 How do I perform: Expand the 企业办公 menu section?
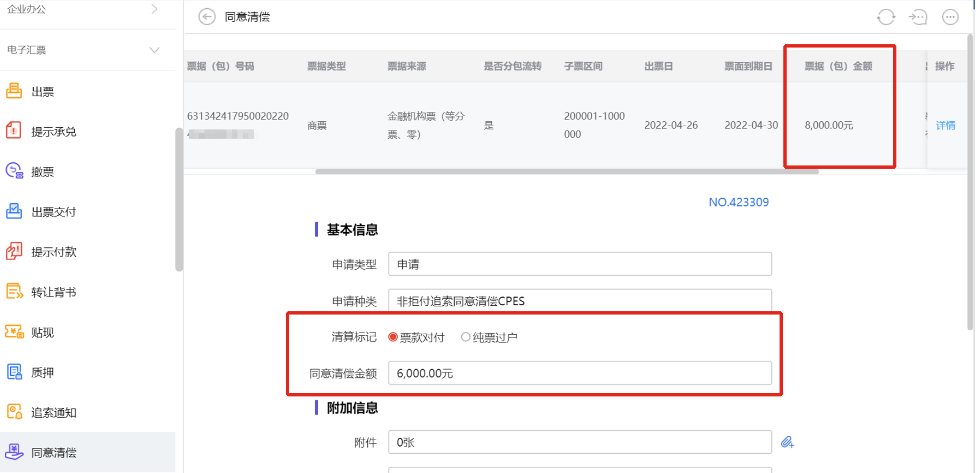coord(154,9)
